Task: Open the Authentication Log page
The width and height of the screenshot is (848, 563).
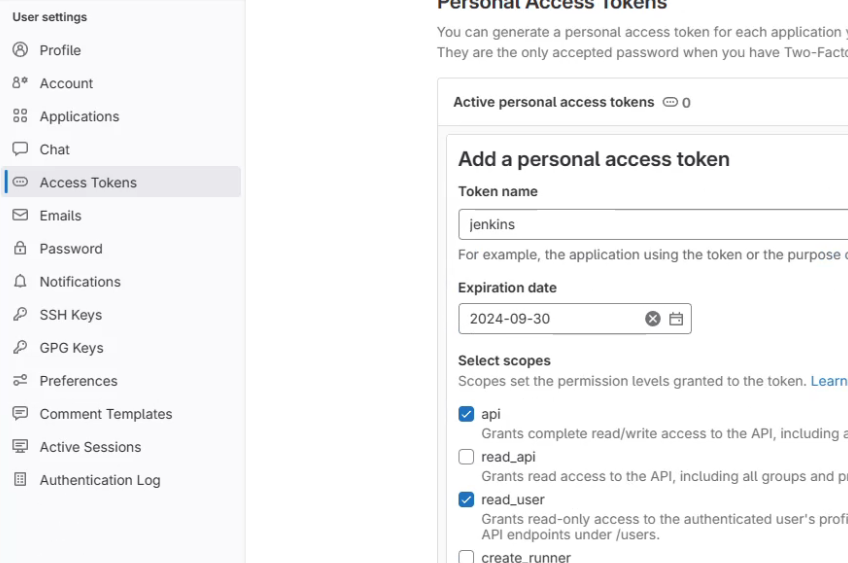Action: click(x=99, y=480)
